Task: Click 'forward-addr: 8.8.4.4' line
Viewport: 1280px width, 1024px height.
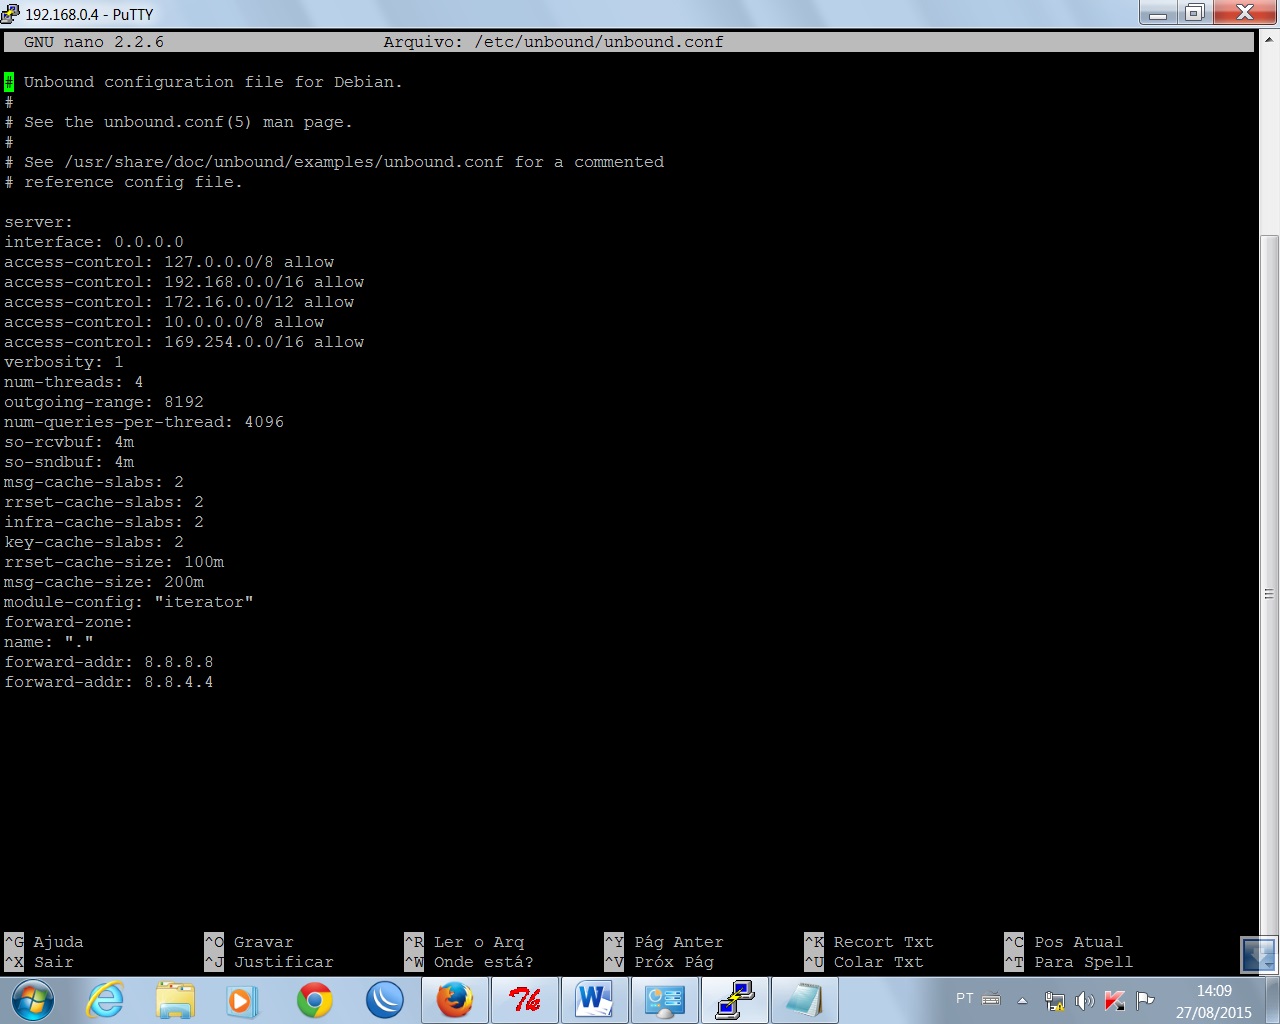Action: tap(109, 682)
